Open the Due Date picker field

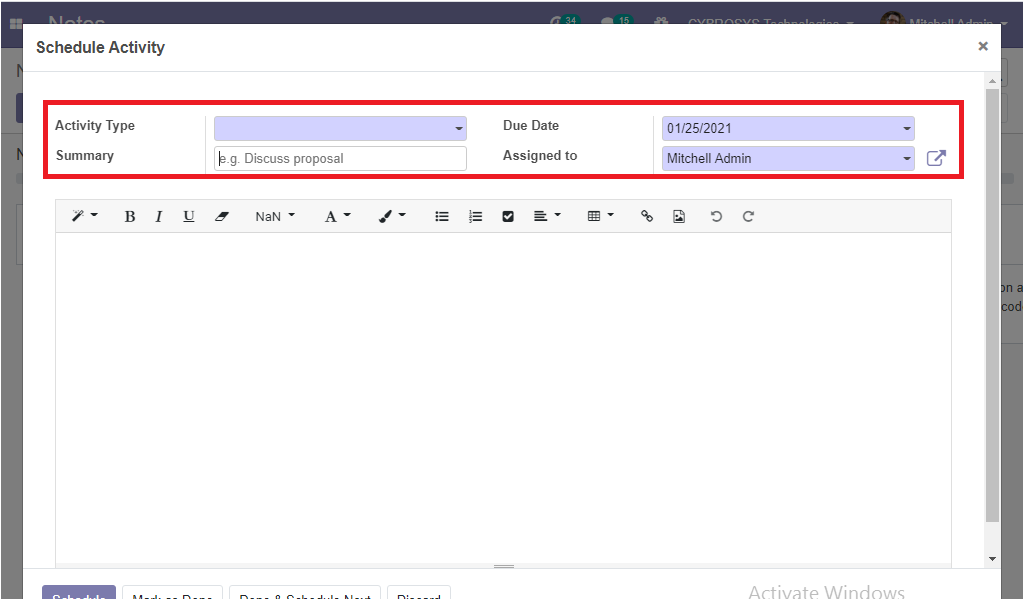click(x=788, y=128)
